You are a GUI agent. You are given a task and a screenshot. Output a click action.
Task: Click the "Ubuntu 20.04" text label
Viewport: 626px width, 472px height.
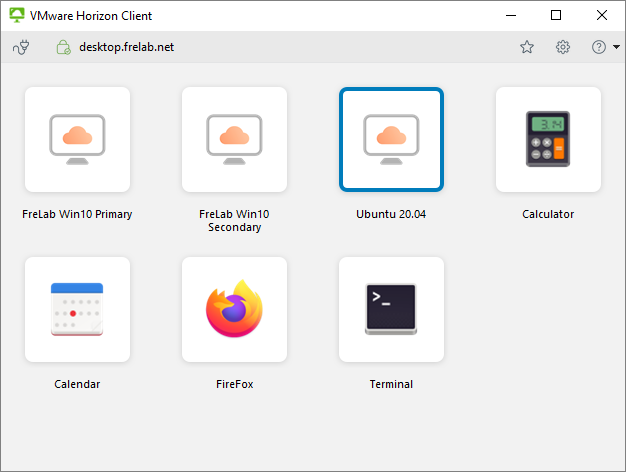click(391, 214)
